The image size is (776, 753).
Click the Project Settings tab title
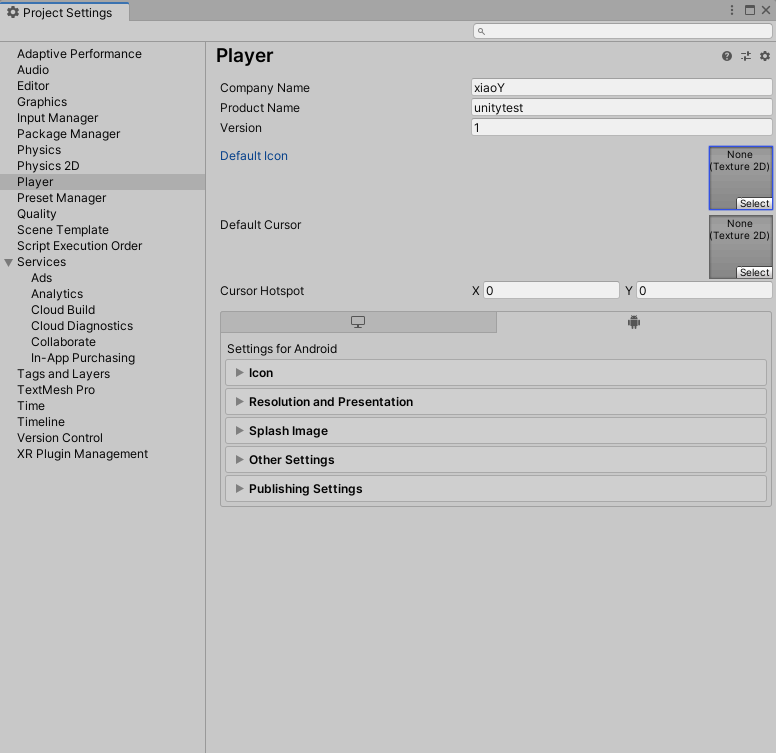coord(65,12)
